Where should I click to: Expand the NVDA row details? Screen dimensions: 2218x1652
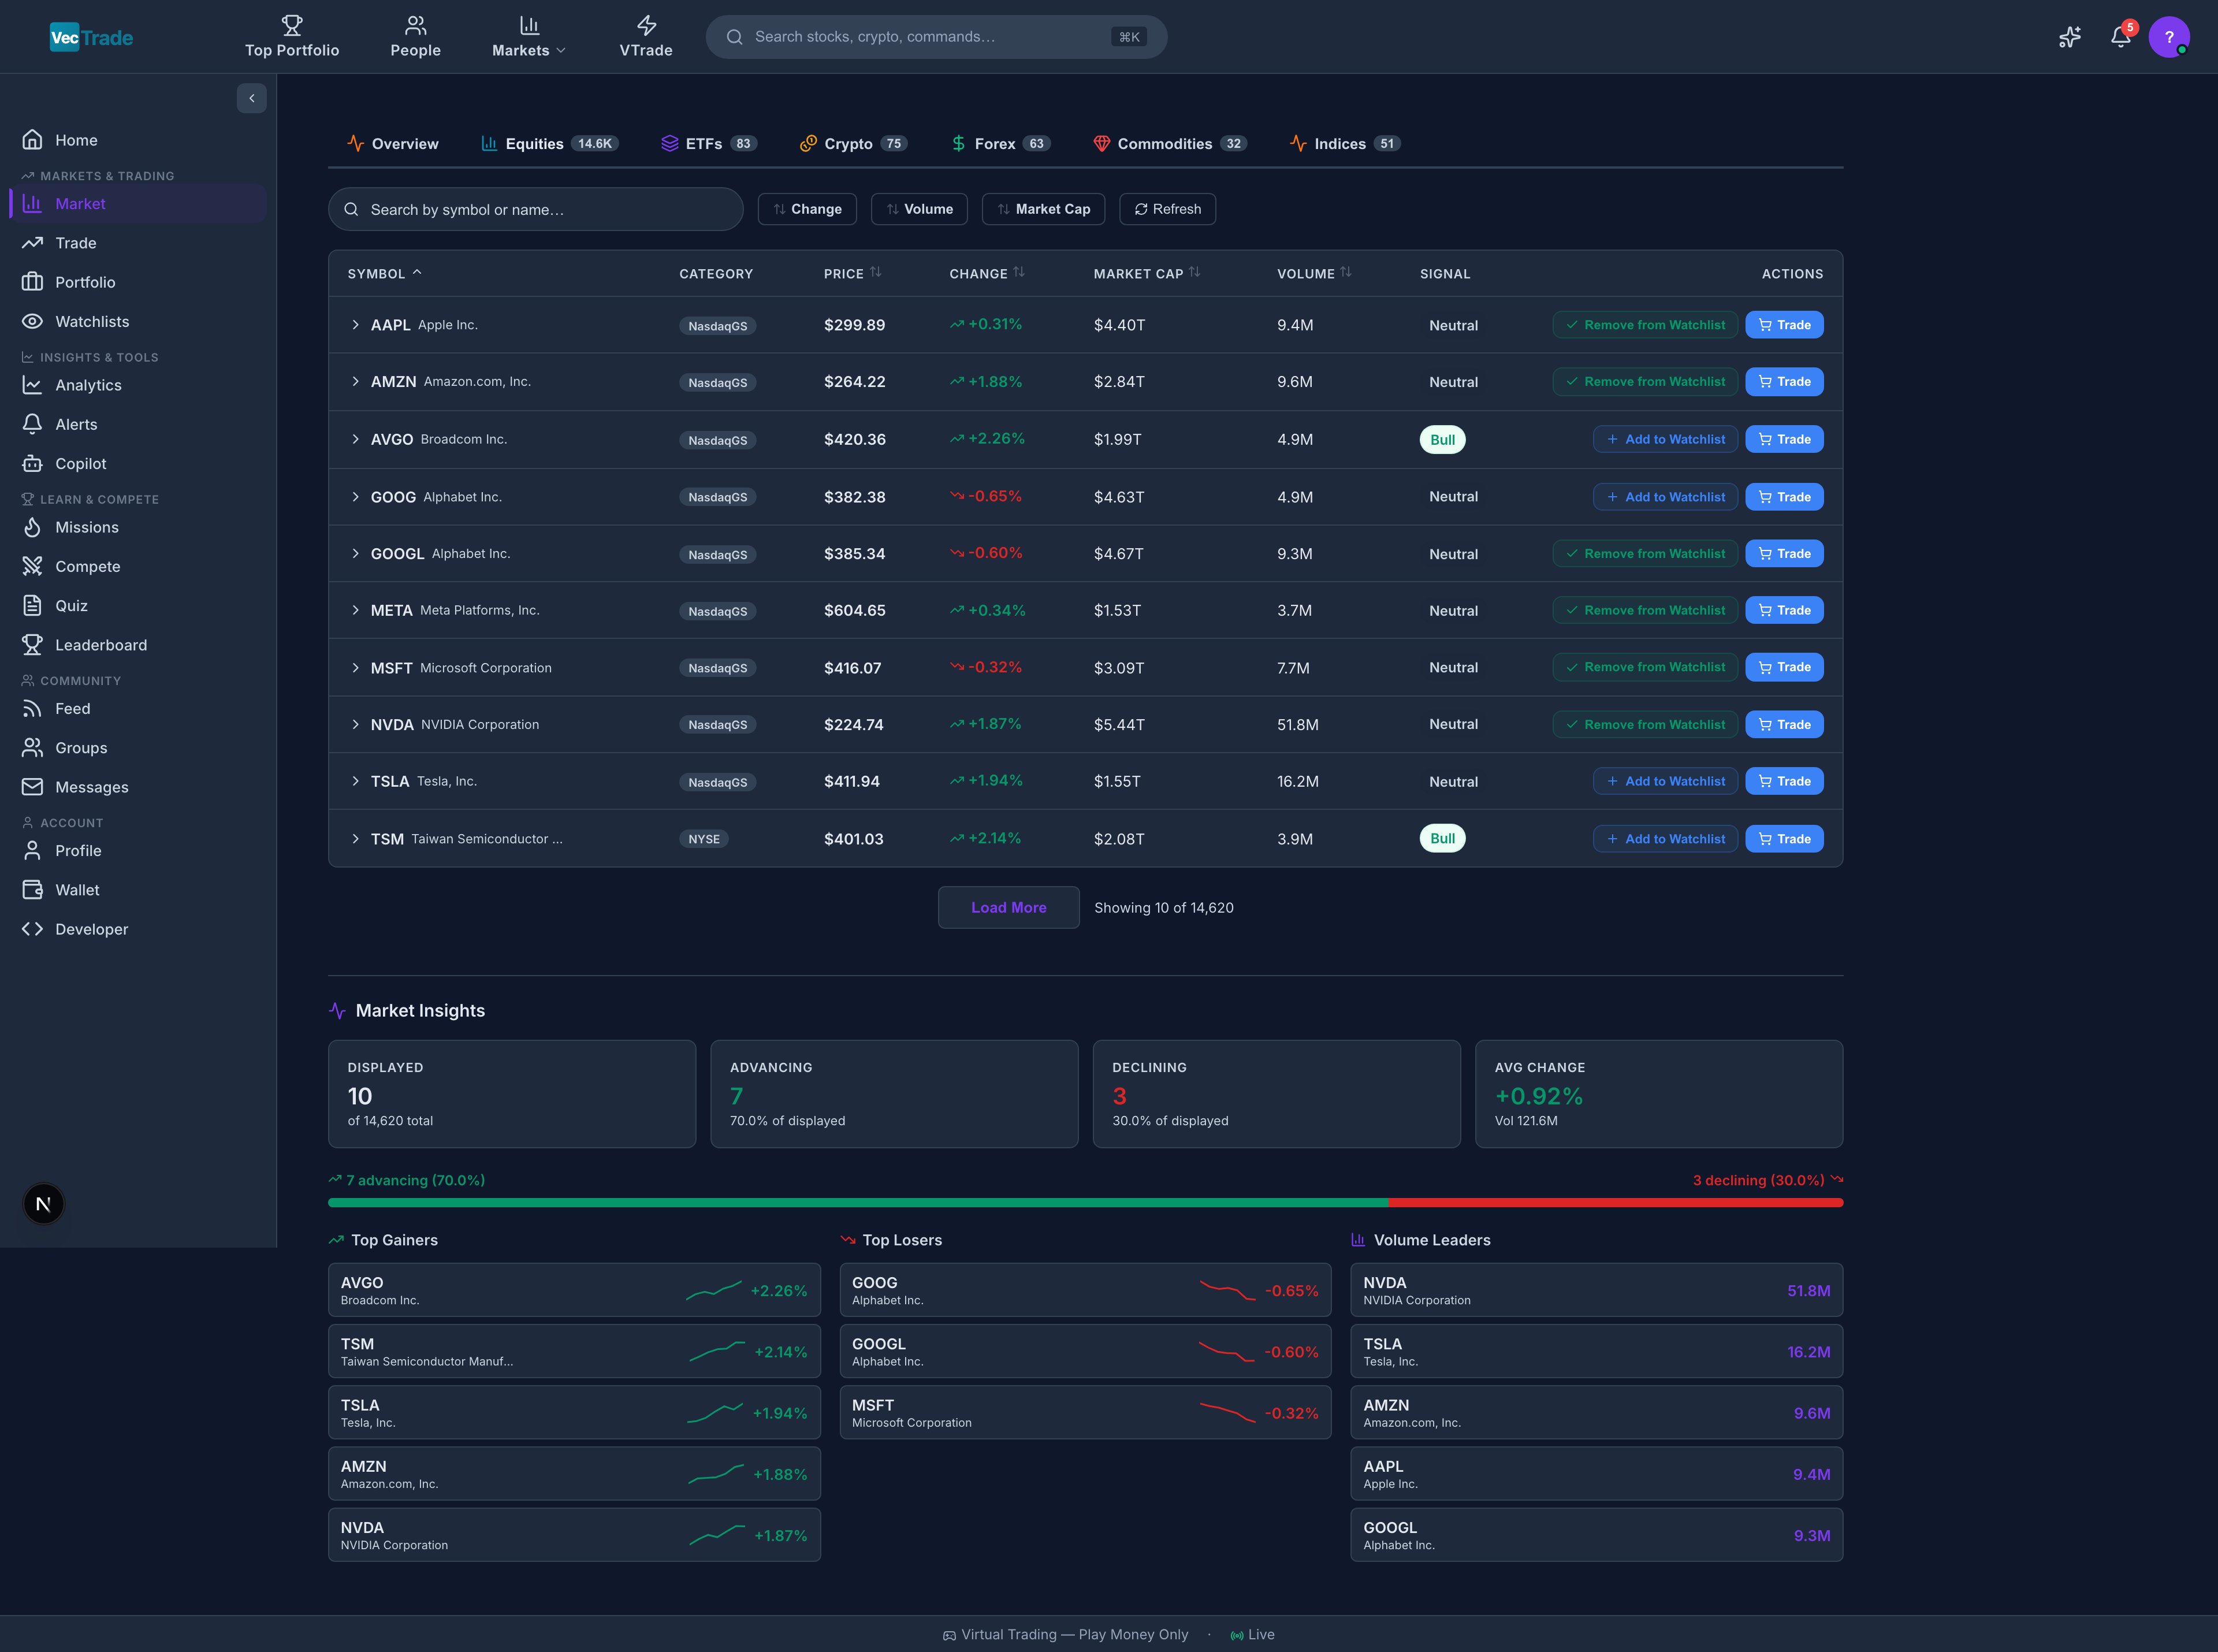coord(355,725)
